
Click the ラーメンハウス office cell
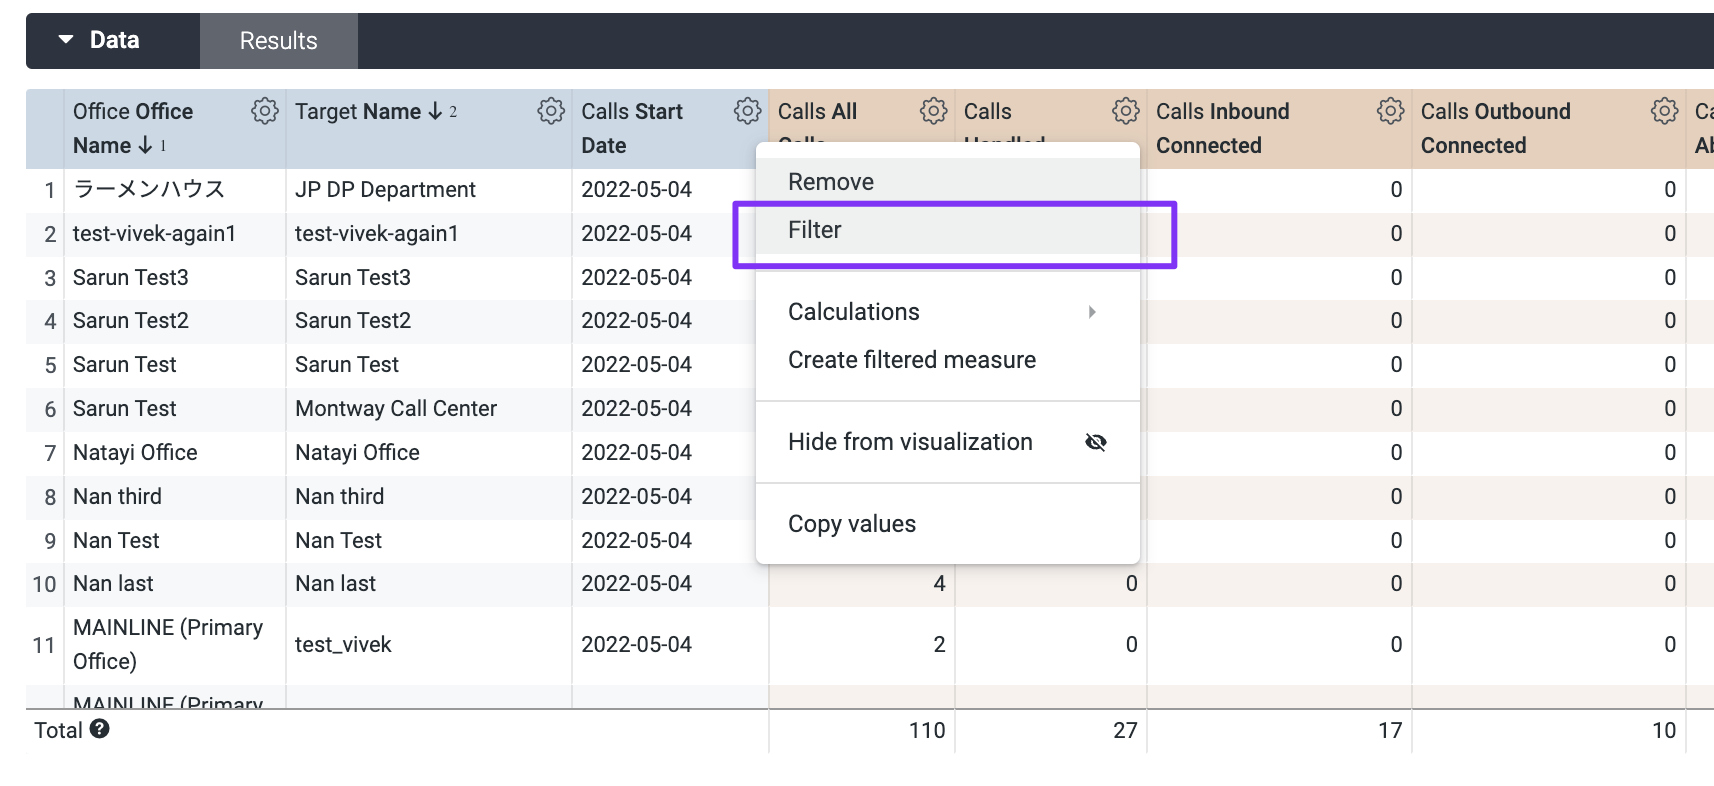pyautogui.click(x=149, y=189)
